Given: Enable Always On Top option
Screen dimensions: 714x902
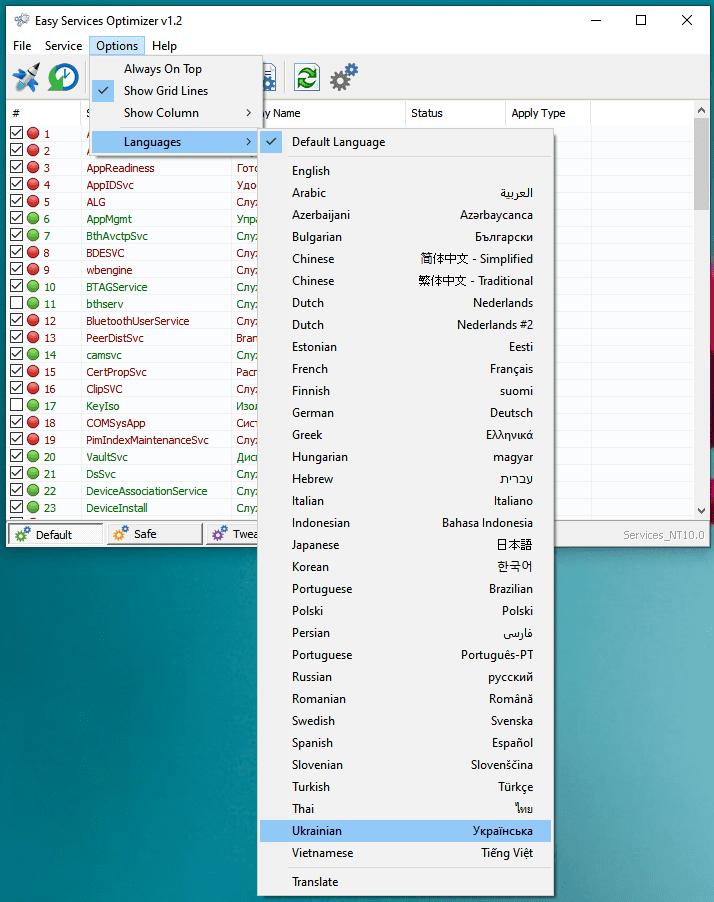Looking at the screenshot, I should 174,69.
